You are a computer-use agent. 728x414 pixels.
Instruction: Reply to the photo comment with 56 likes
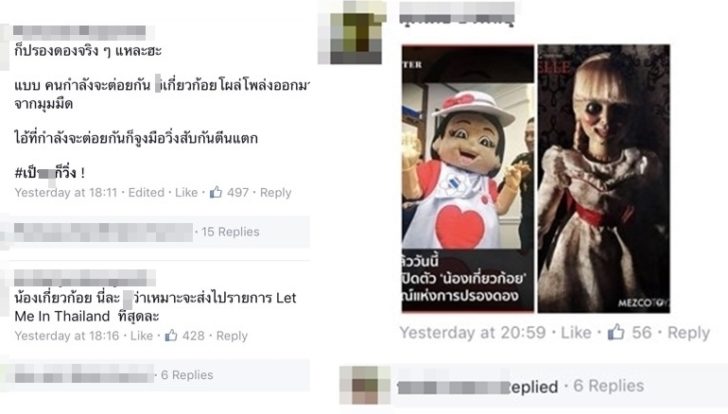(x=689, y=333)
